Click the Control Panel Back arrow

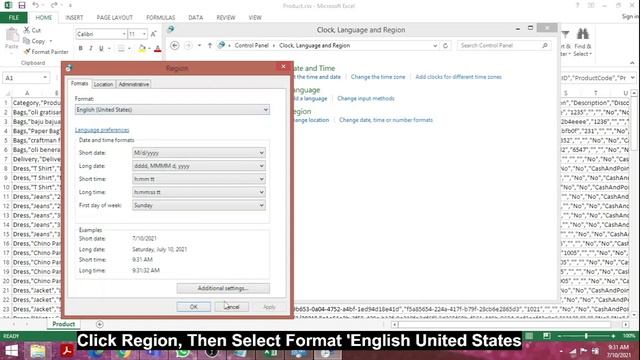[174, 45]
